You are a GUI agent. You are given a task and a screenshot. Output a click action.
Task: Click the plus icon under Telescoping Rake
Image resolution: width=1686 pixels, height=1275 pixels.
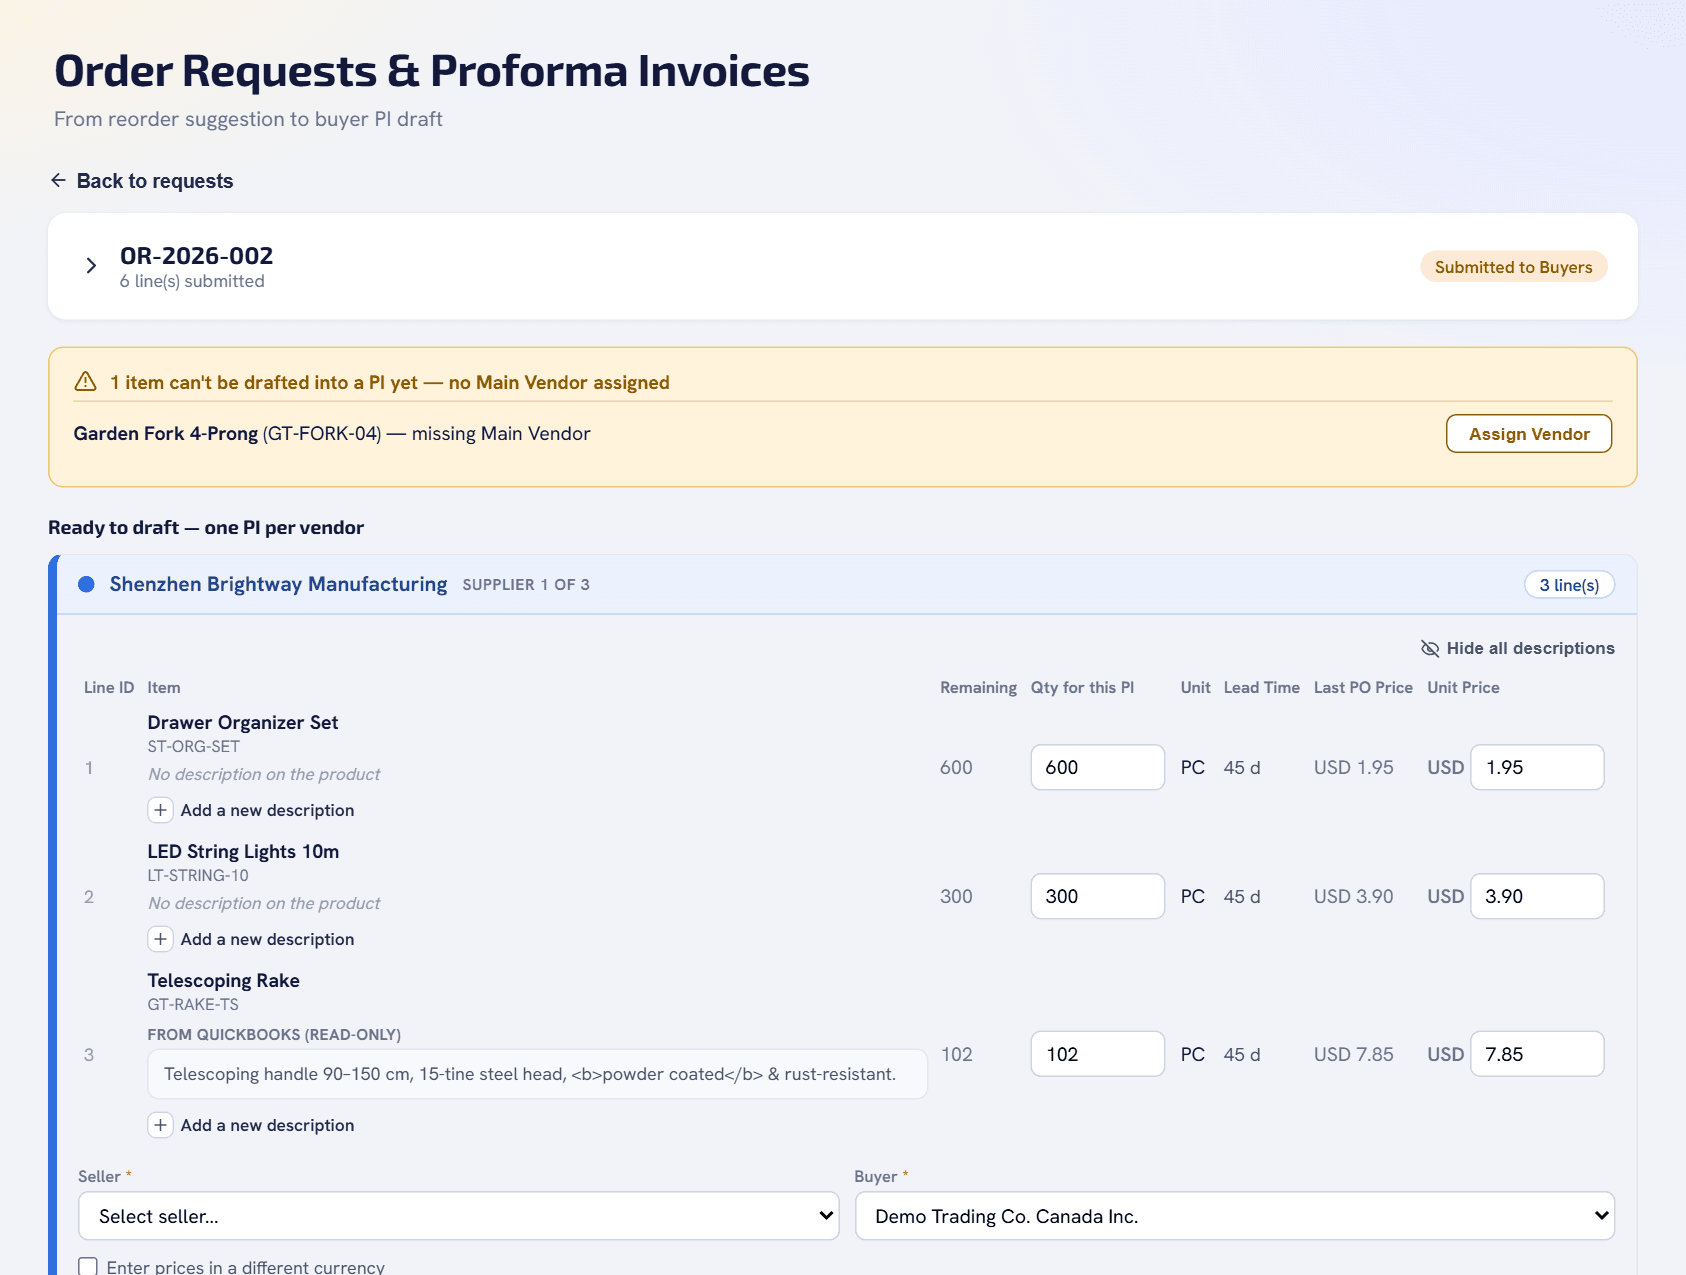(x=160, y=1125)
